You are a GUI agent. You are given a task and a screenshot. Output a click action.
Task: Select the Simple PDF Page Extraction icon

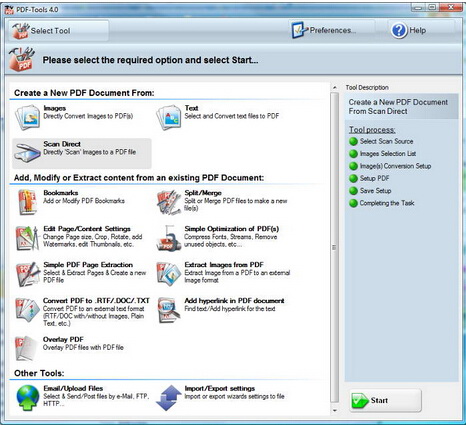28,274
